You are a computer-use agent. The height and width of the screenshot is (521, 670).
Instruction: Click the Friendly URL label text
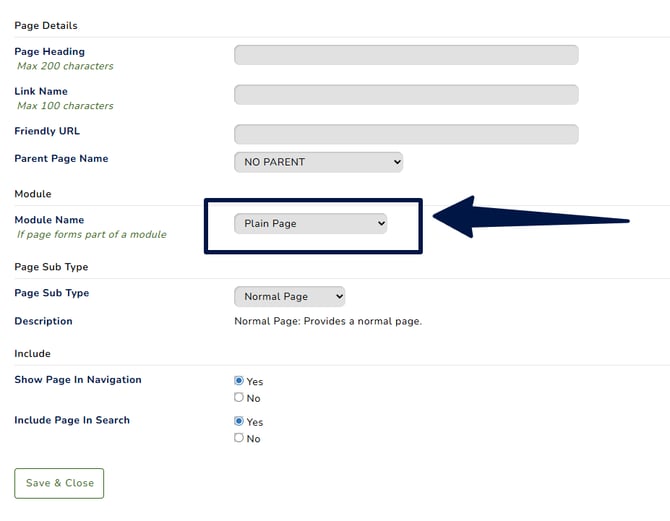click(47, 131)
